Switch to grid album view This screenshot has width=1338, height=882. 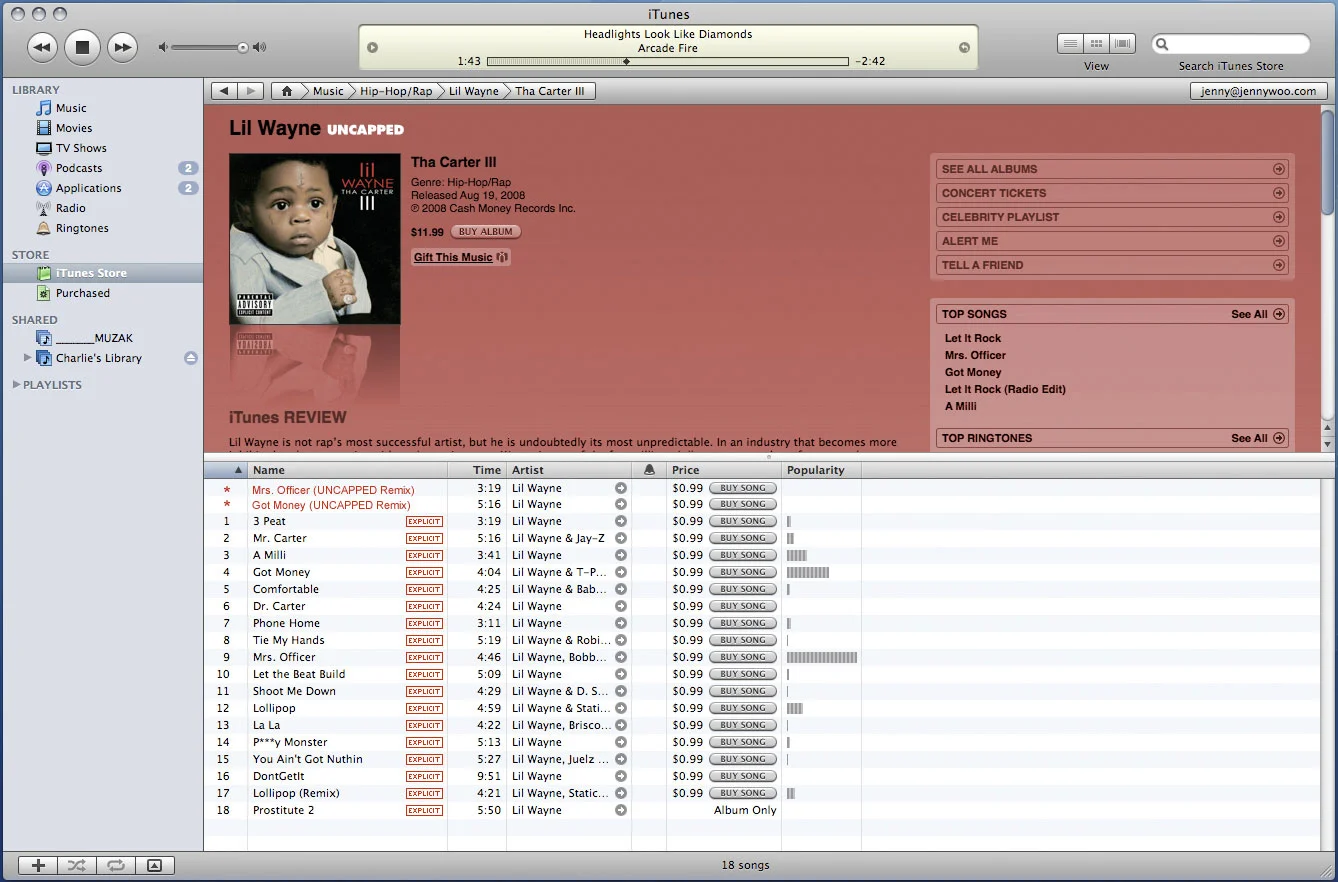point(1097,44)
